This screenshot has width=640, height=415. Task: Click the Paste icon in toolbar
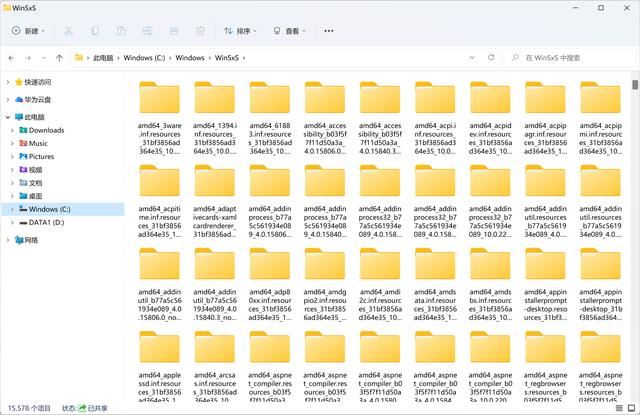click(x=121, y=31)
